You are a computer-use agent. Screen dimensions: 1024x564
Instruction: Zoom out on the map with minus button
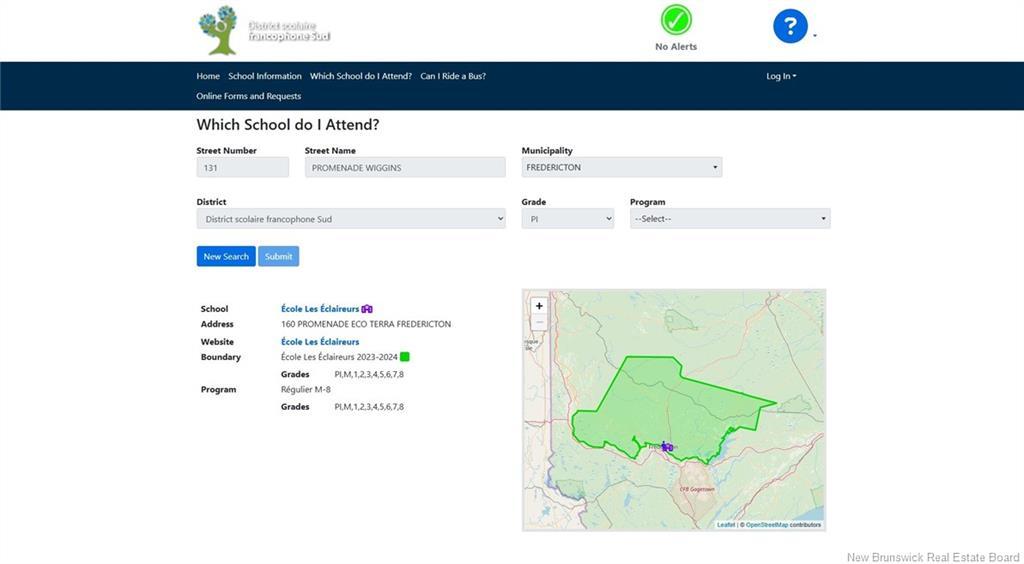point(539,322)
